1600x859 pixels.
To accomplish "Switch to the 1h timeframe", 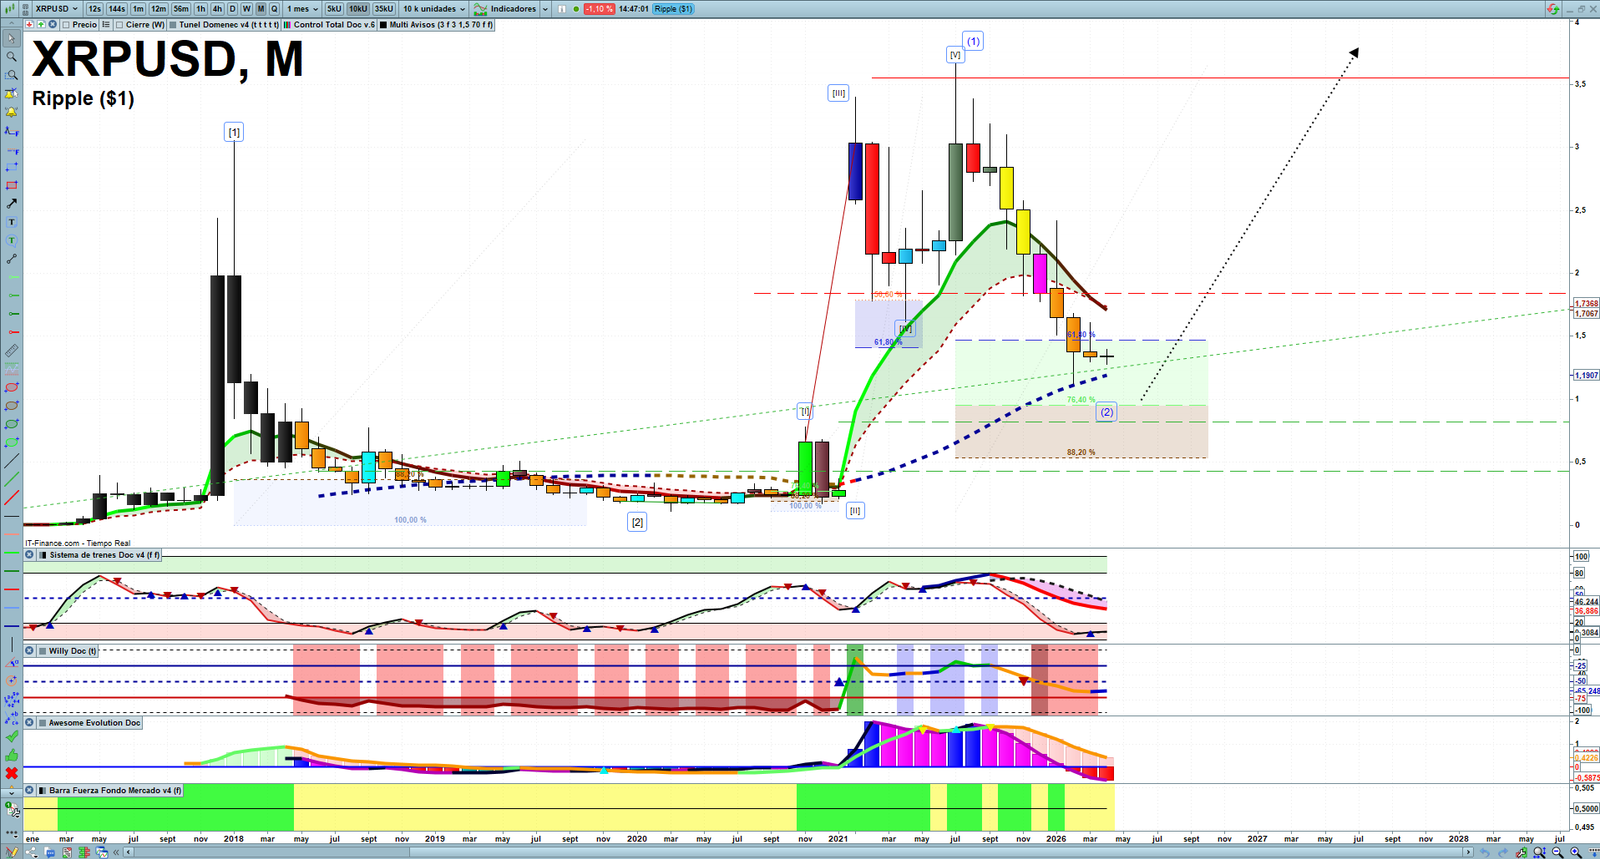I will 201,9.
